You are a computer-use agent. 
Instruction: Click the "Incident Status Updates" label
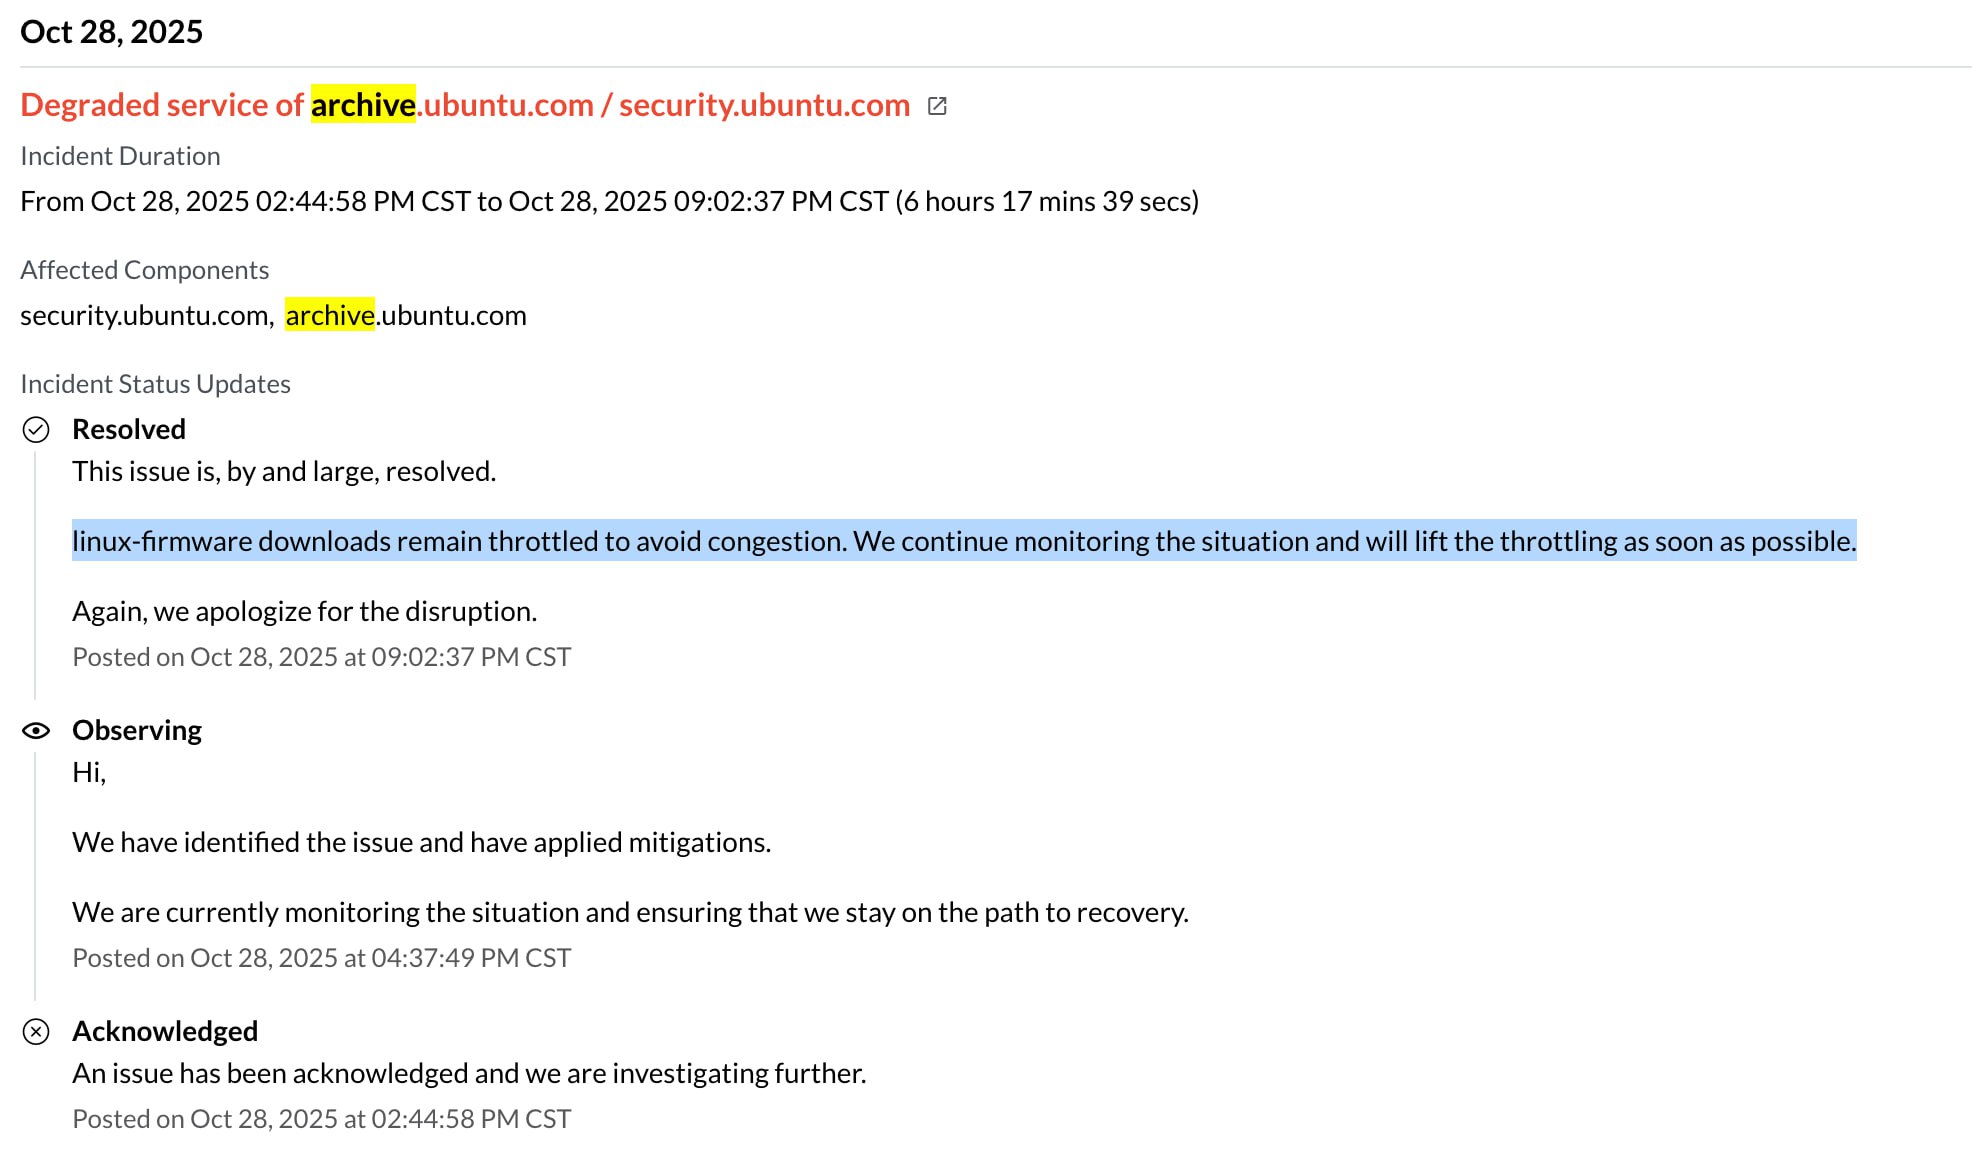155,384
